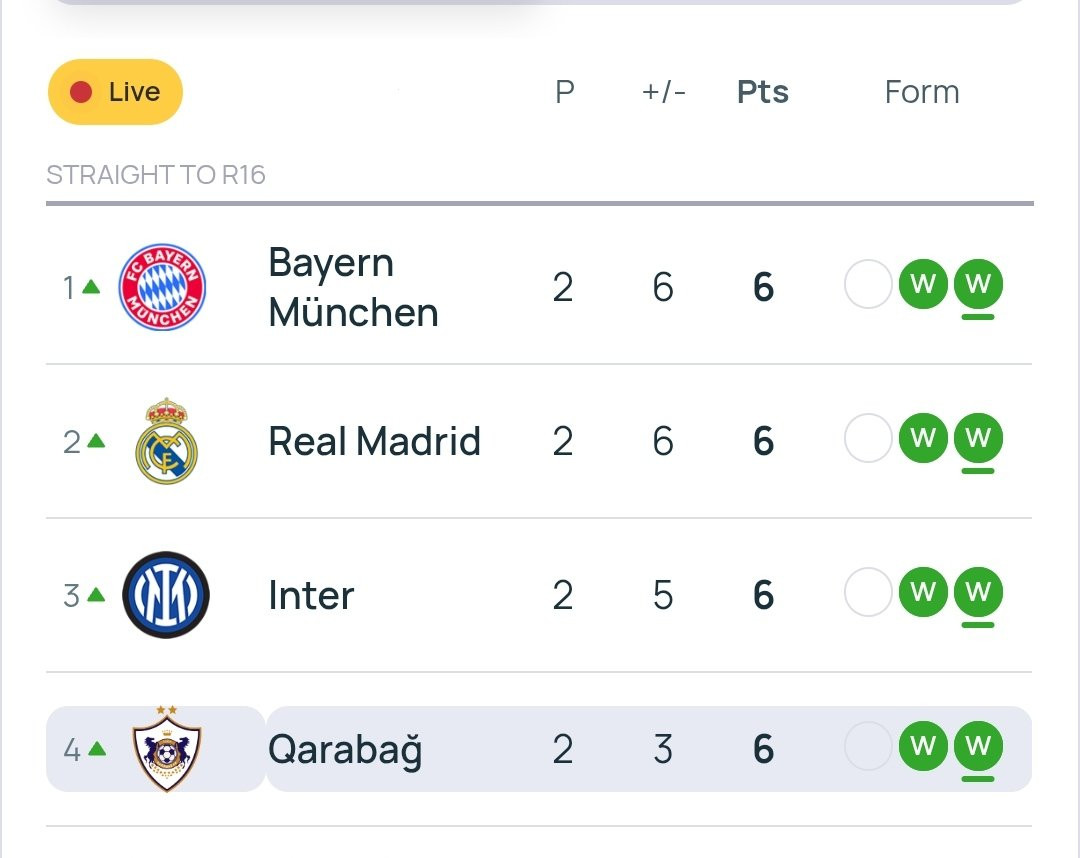Image resolution: width=1080 pixels, height=858 pixels.
Task: Click Real Madrid's empty form circle
Action: 868,438
